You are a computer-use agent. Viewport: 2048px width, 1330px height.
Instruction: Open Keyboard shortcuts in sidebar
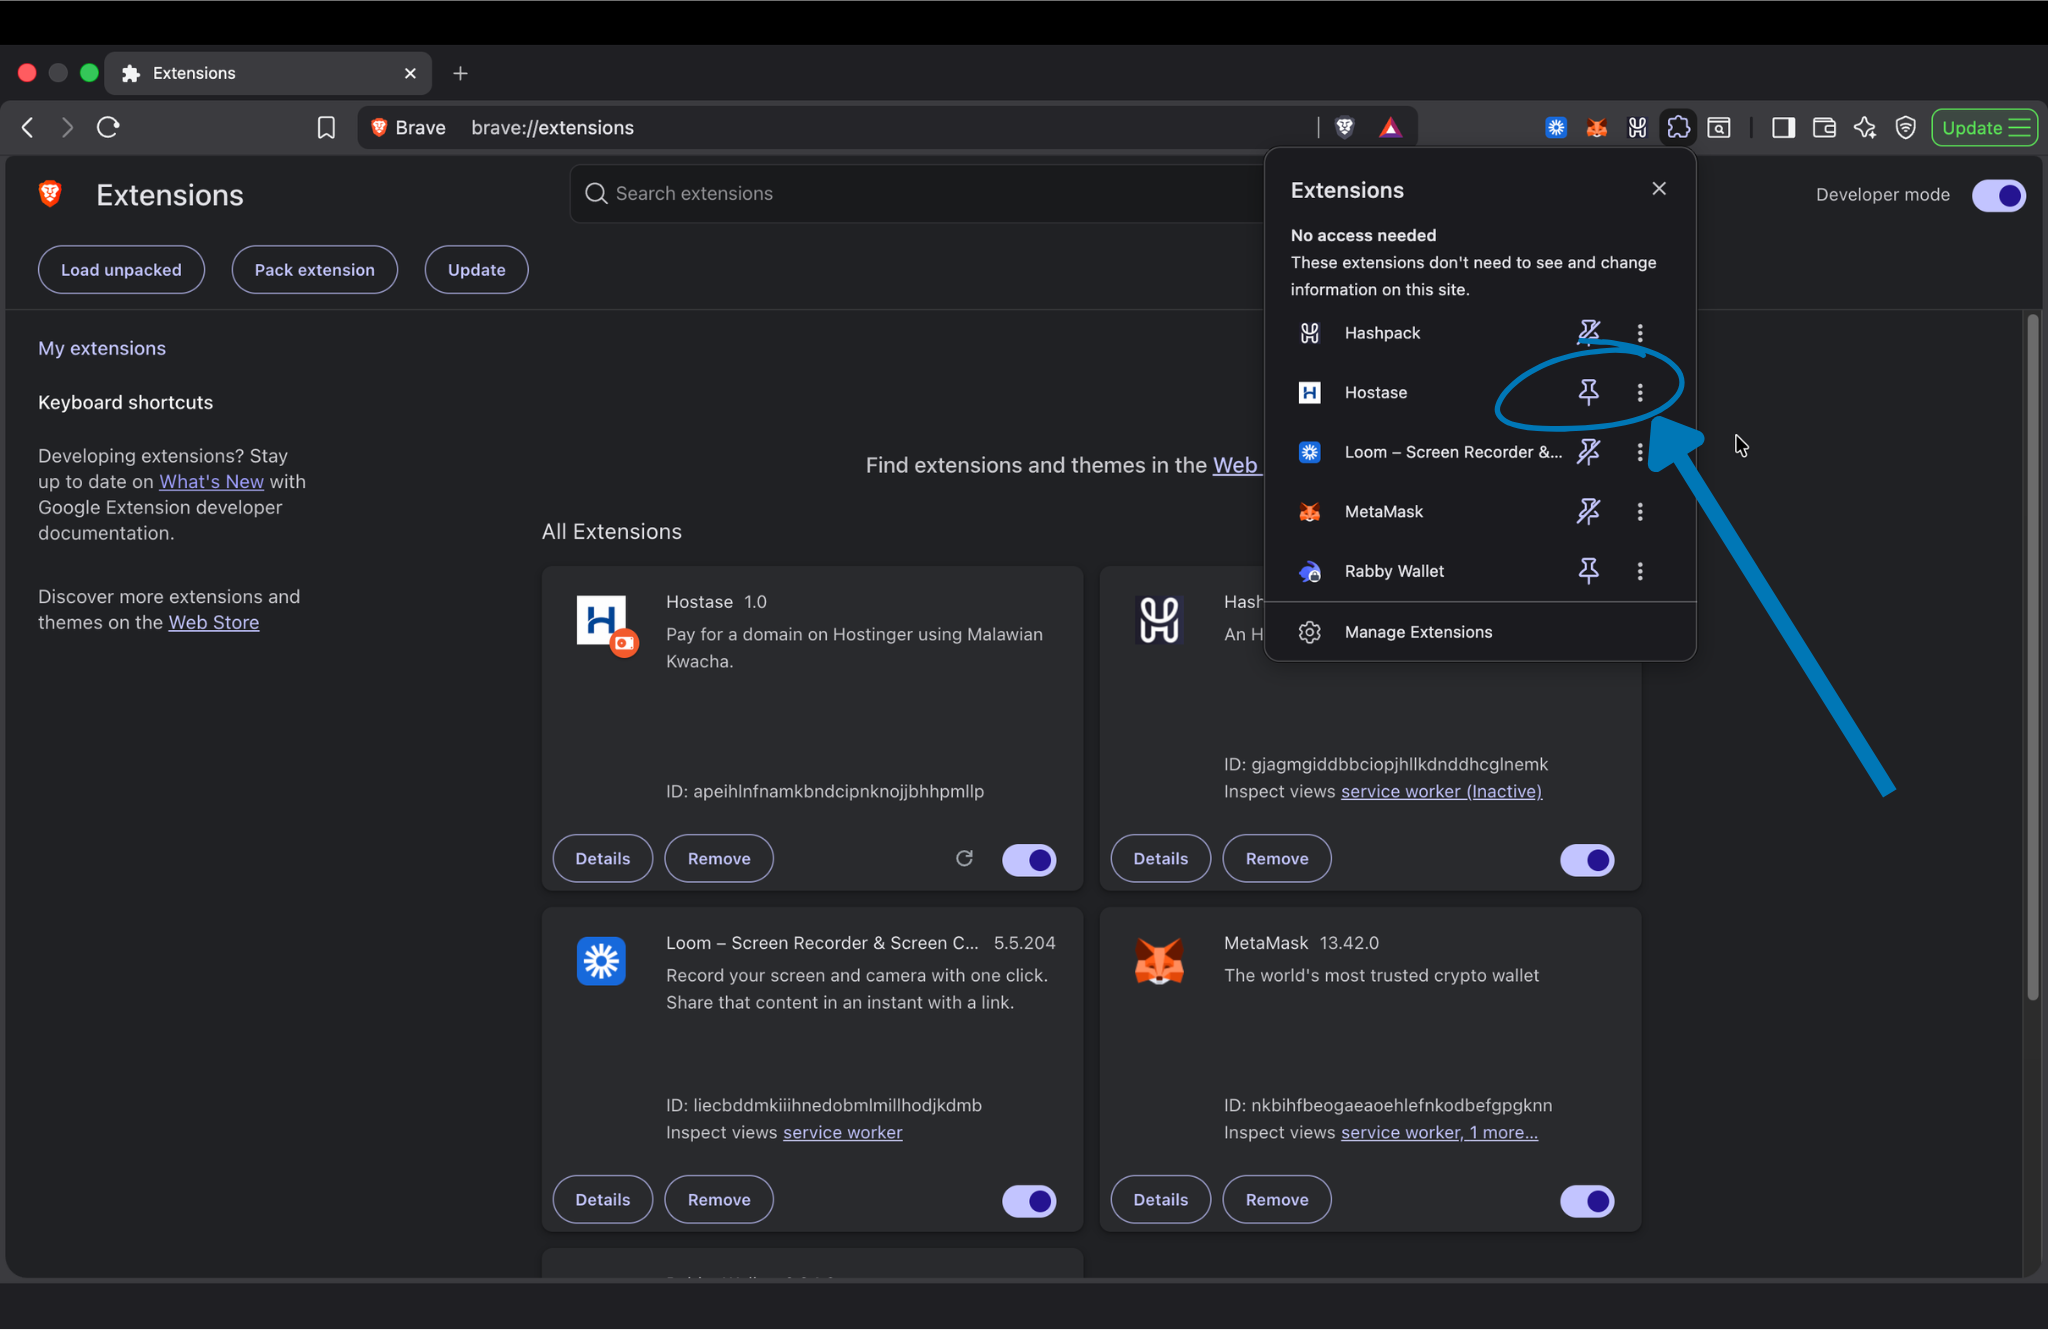(x=125, y=402)
